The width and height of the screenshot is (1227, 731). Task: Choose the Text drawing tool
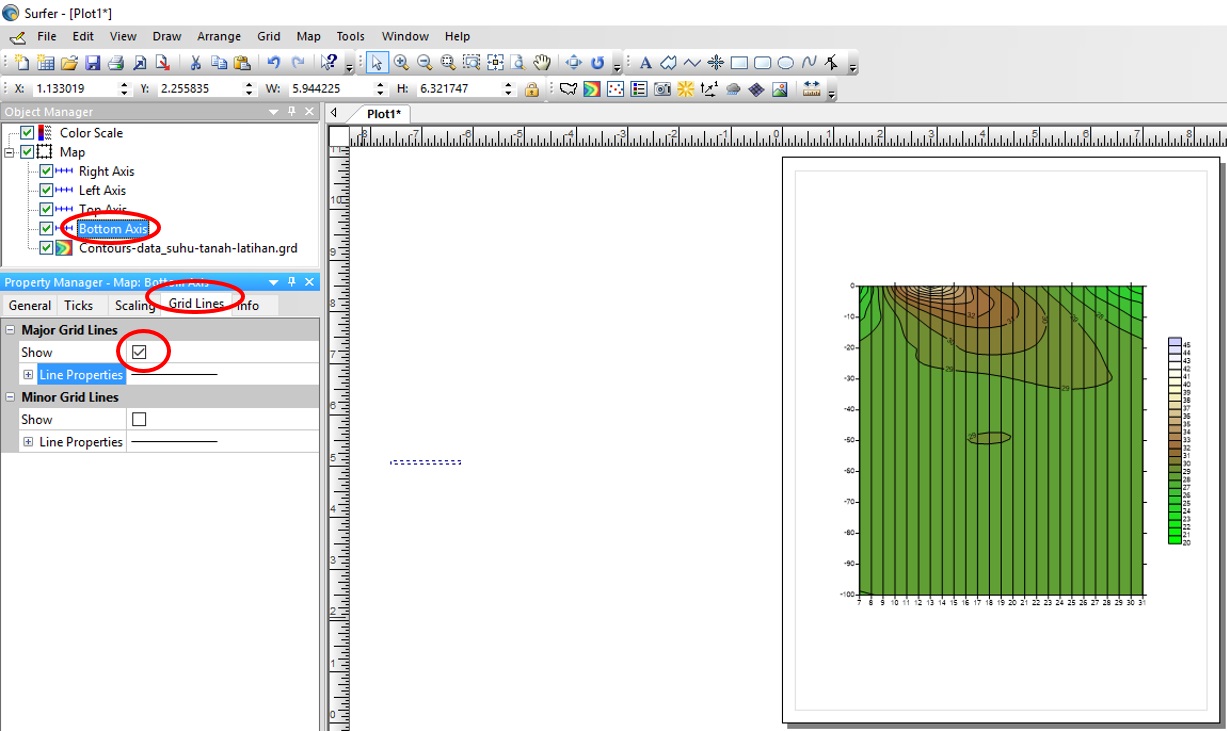(x=645, y=63)
